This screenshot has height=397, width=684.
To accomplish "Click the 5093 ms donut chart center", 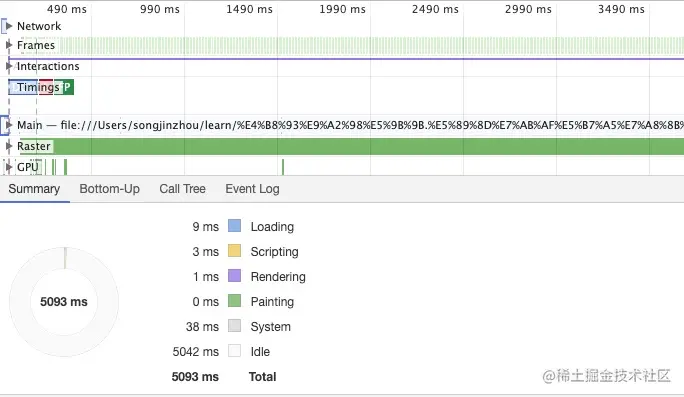I will [64, 302].
